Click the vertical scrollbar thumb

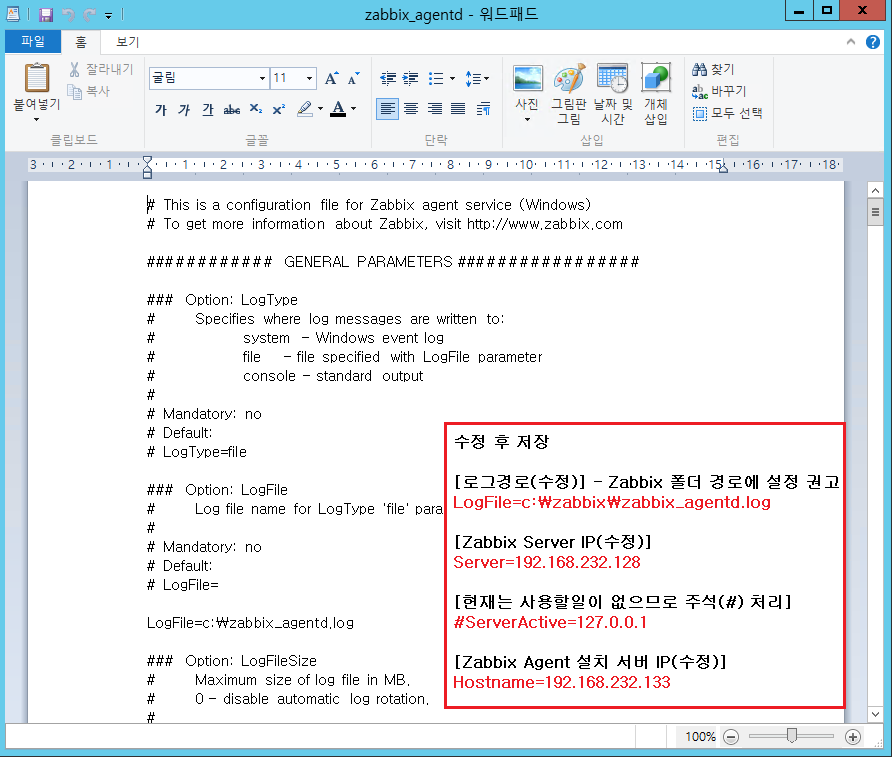(x=875, y=213)
